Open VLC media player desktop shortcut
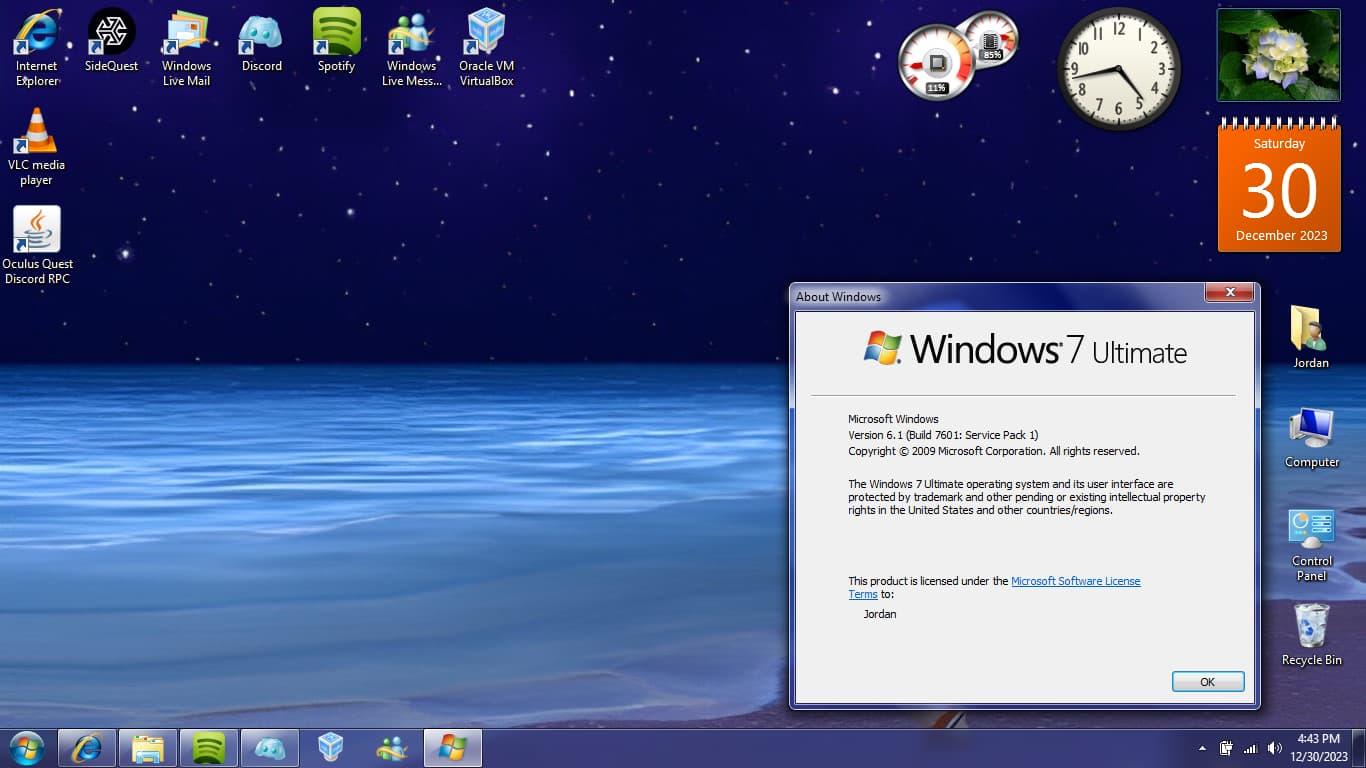Viewport: 1366px width, 768px height. 37,146
